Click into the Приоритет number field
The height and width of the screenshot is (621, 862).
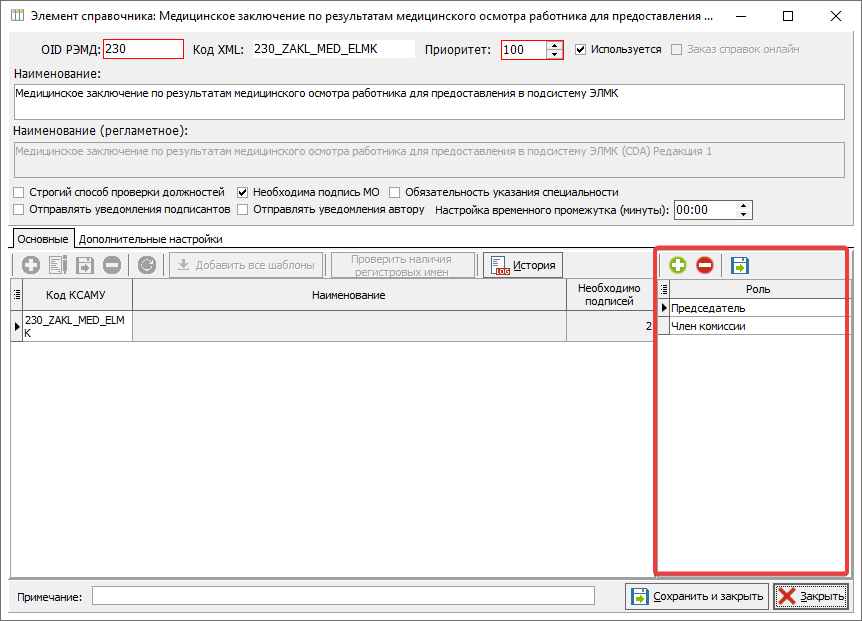pyautogui.click(x=524, y=50)
